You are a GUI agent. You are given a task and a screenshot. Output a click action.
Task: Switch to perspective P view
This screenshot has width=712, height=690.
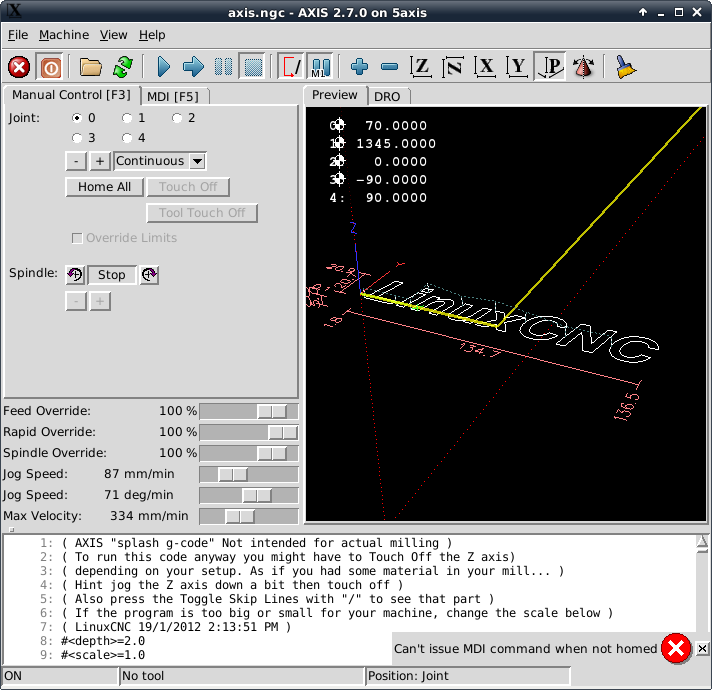tap(550, 67)
